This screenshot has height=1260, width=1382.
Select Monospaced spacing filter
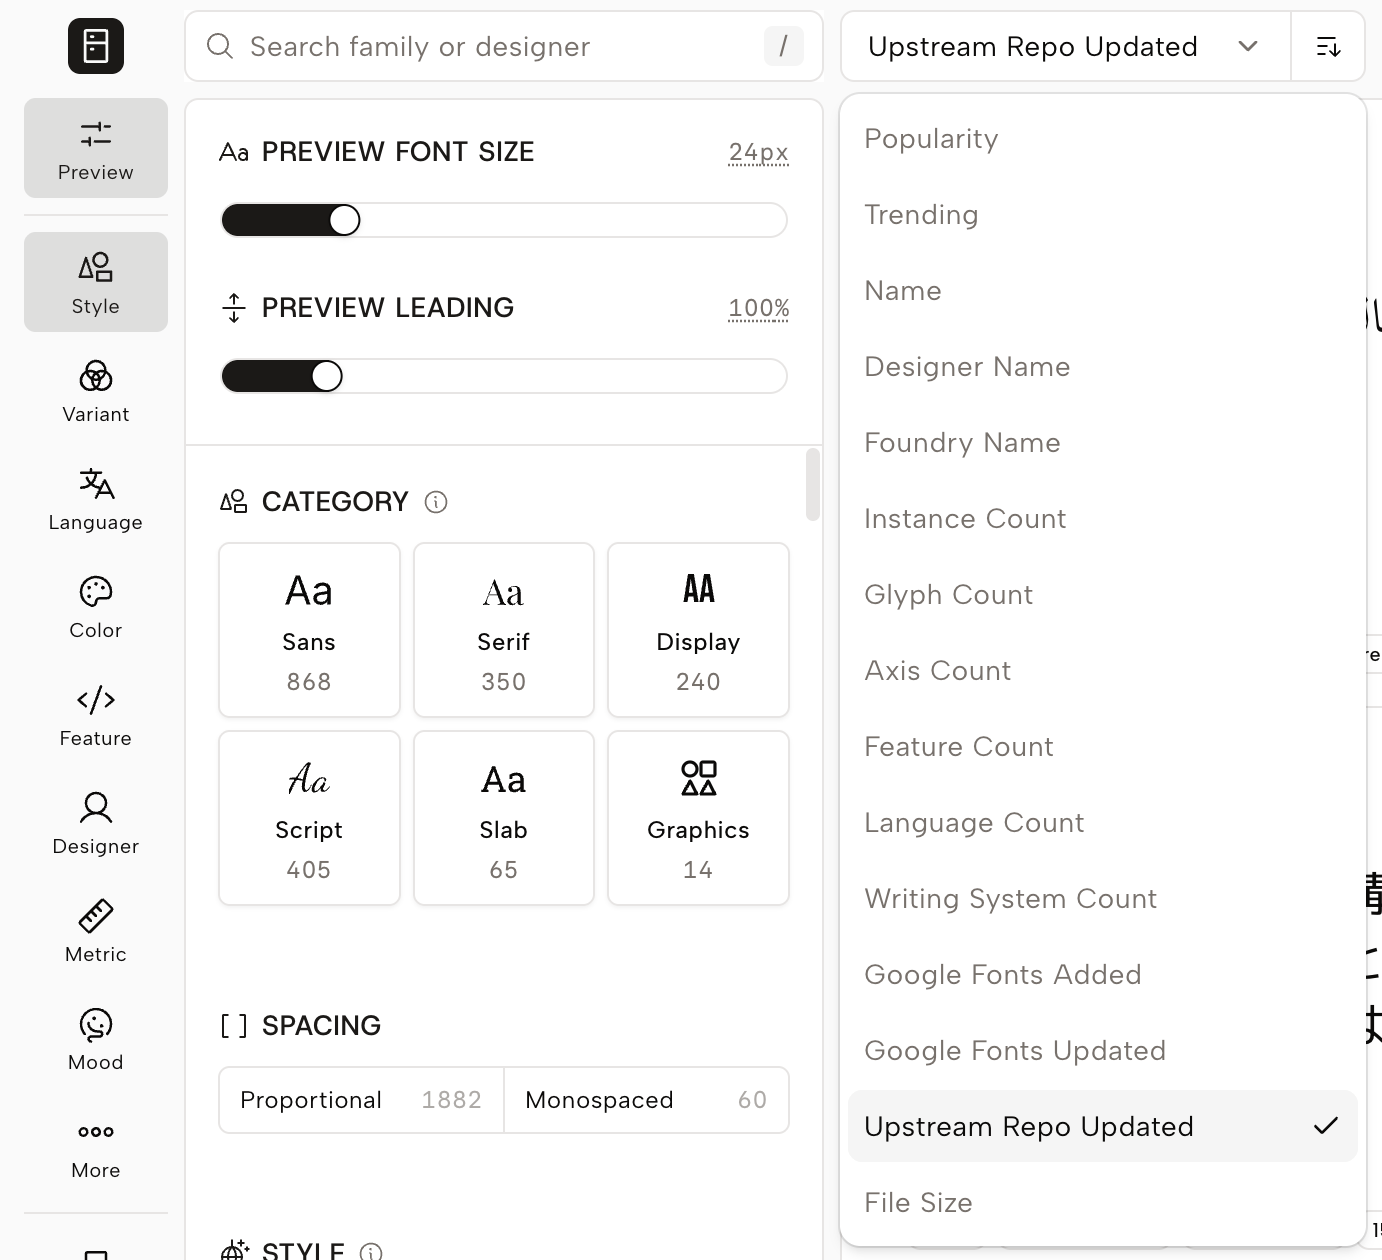tap(646, 1100)
